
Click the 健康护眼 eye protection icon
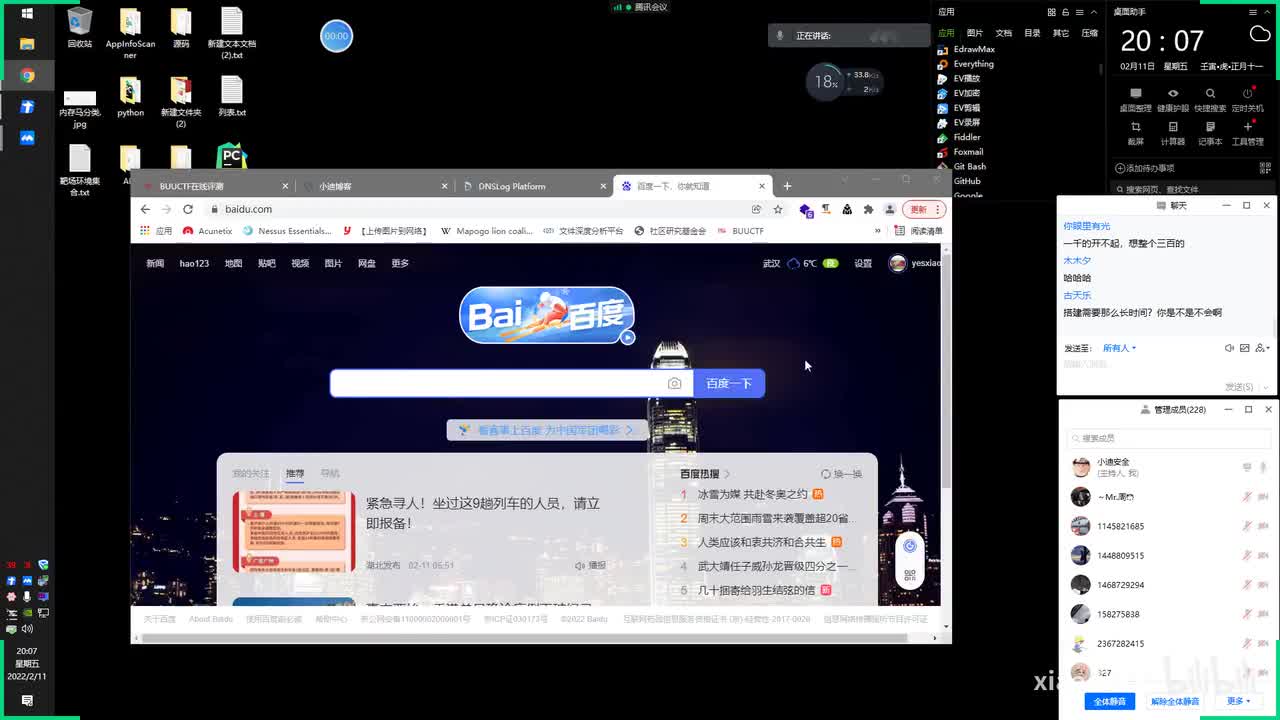coord(1173,99)
